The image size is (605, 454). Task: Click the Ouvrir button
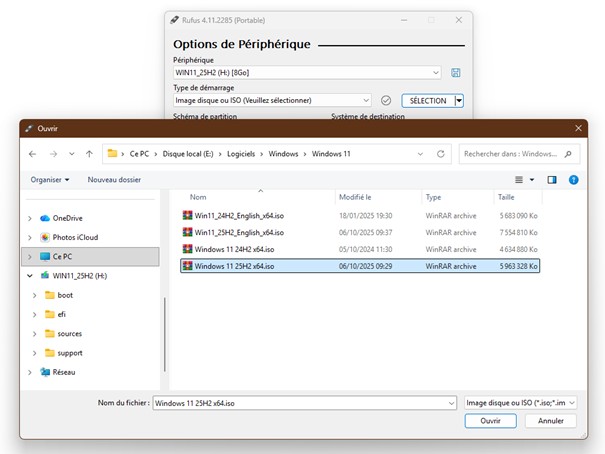coord(490,421)
